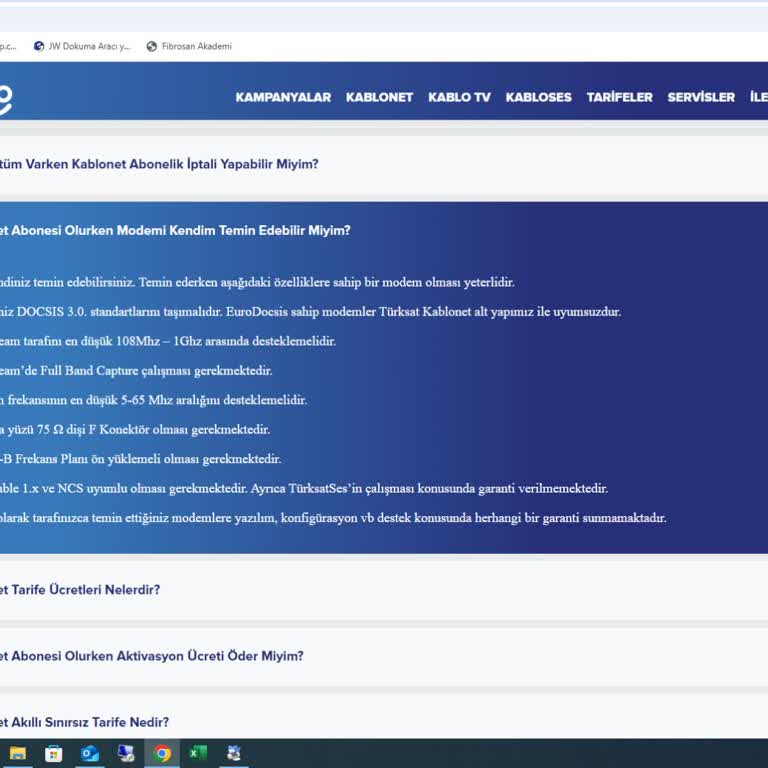Click the yazılım, konfigürasyon garanti line

333,518
